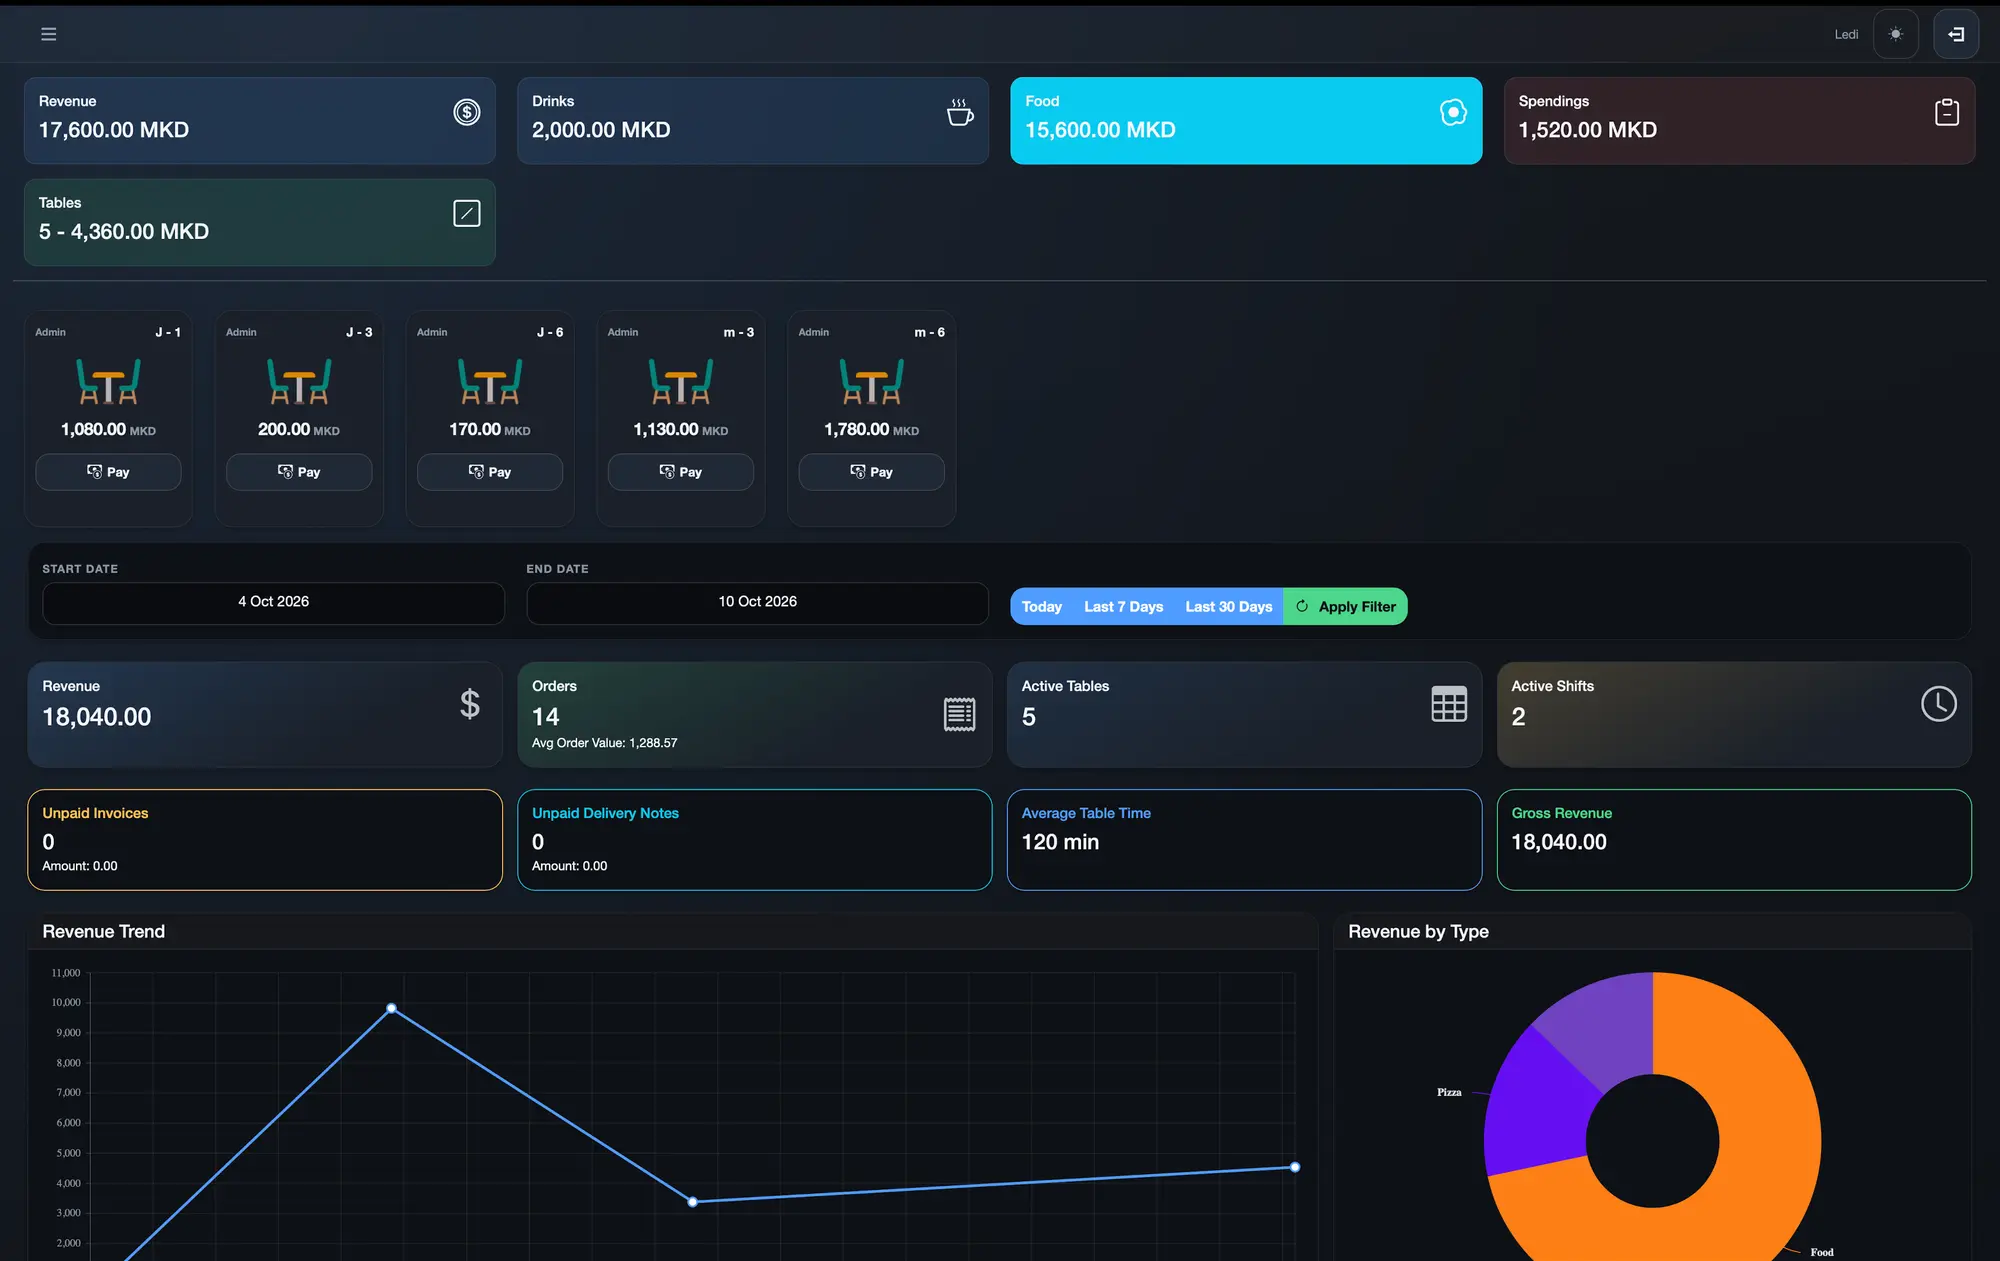Screen dimensions: 2000x1261
Task: Click the Active Tables grid icon
Action: pos(1449,704)
